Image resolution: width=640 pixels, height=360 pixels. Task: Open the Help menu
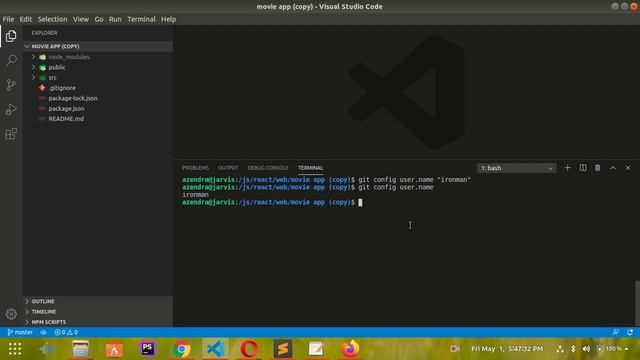[x=168, y=19]
